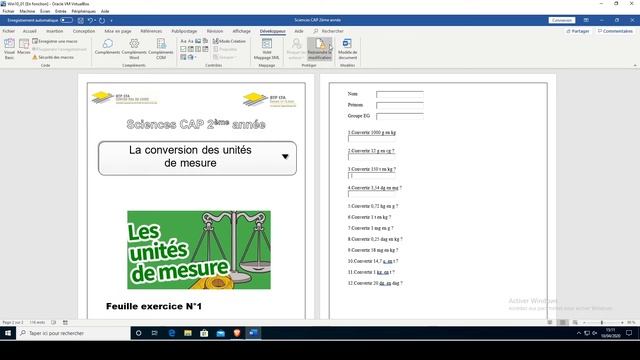This screenshot has width=640, height=360.
Task: Switch to the Références tab
Action: click(x=151, y=31)
